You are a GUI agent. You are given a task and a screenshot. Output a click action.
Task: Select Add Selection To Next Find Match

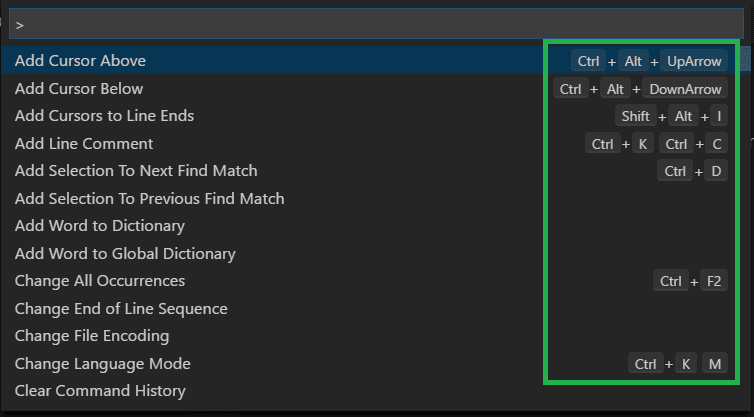136,171
